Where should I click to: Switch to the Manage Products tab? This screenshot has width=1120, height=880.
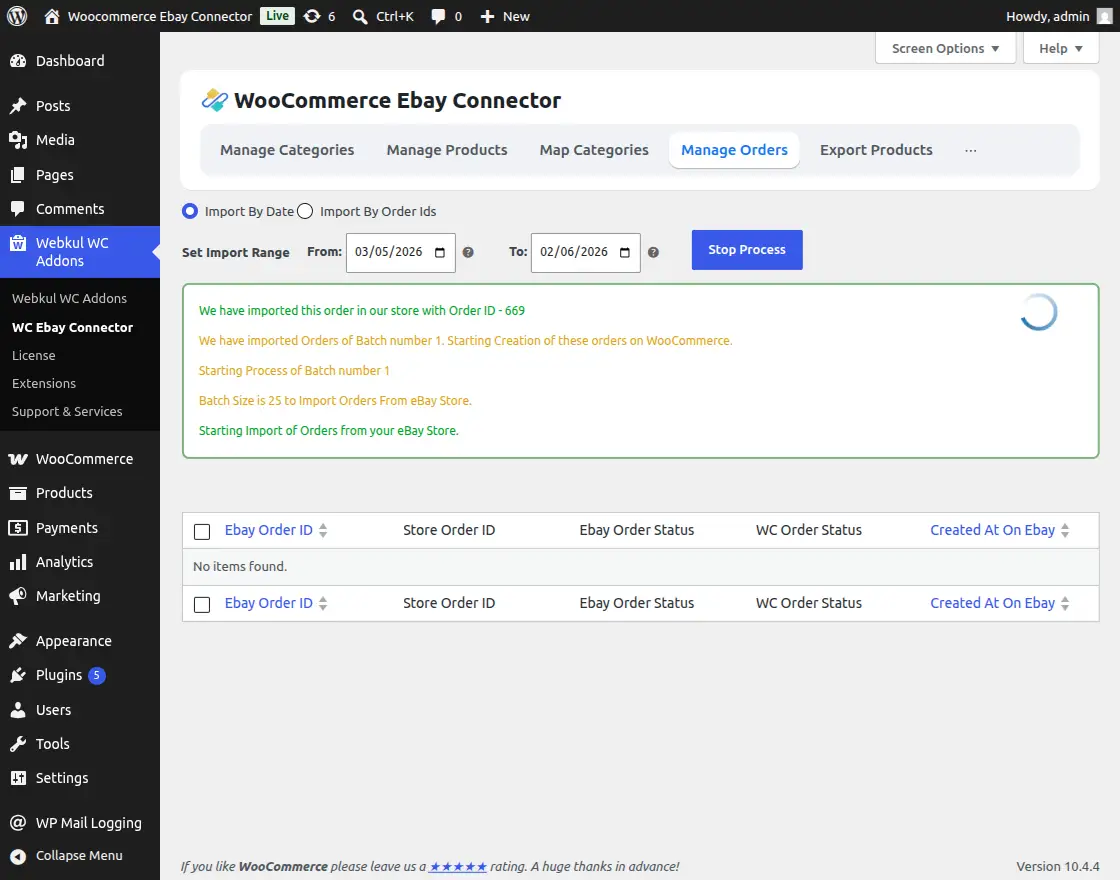[x=447, y=150]
